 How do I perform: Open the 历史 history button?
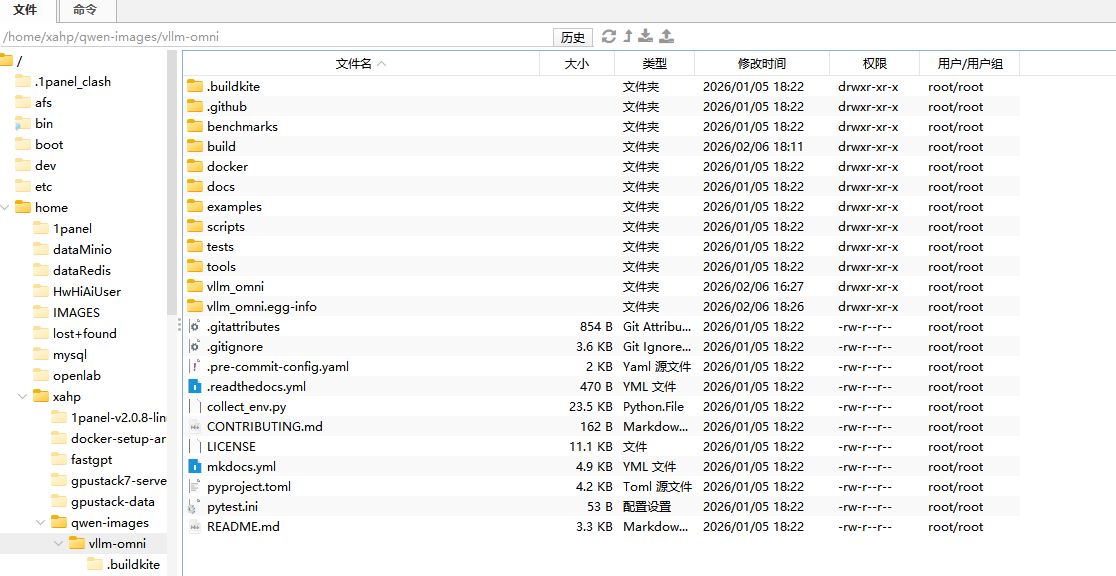click(x=573, y=37)
